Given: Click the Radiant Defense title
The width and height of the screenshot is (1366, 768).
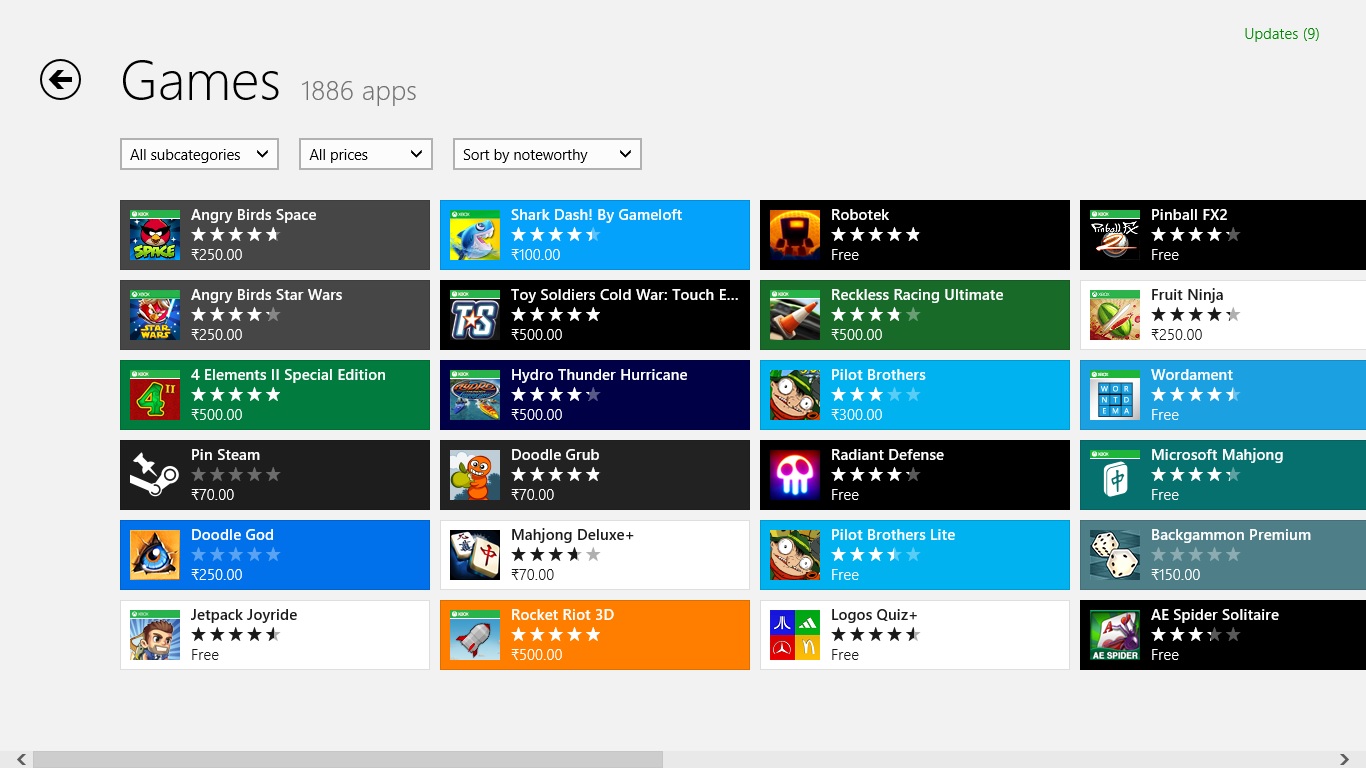Looking at the screenshot, I should pyautogui.click(x=887, y=455).
